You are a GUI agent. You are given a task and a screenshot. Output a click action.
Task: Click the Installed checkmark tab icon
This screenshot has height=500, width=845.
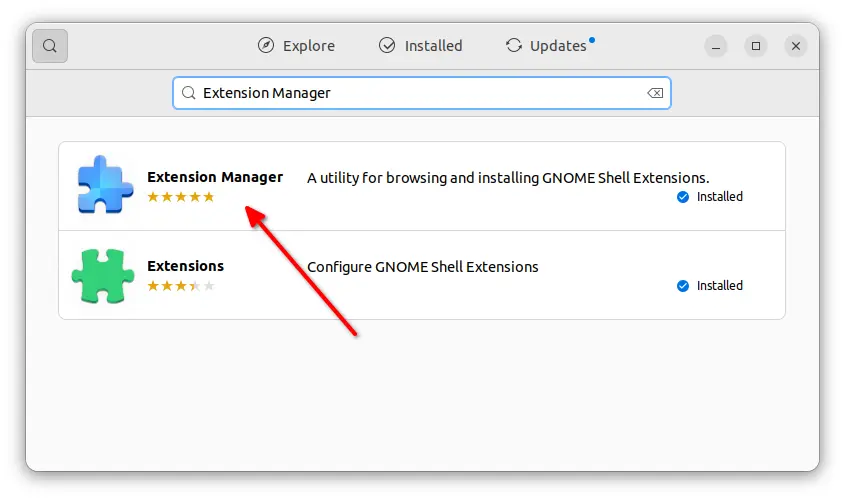tap(387, 45)
